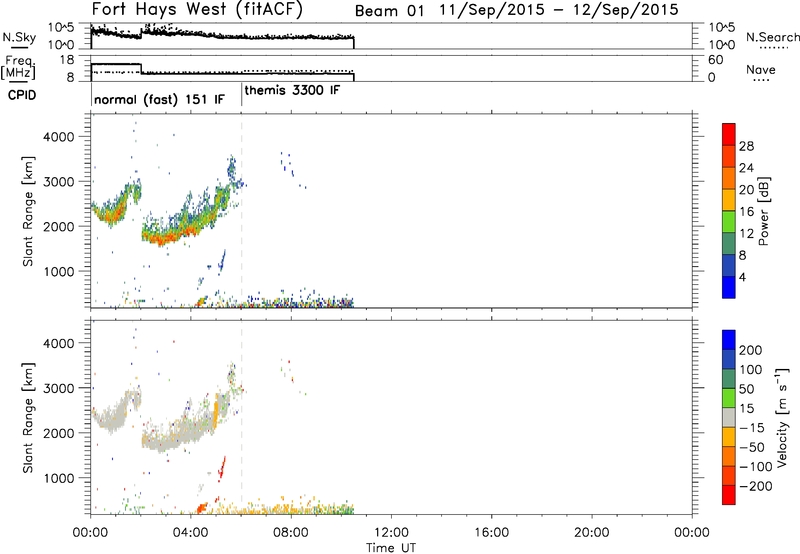Image resolution: width=800 pixels, height=554 pixels.
Task: Select the 'normal (fast) 151 IF' label
Action: tap(159, 99)
